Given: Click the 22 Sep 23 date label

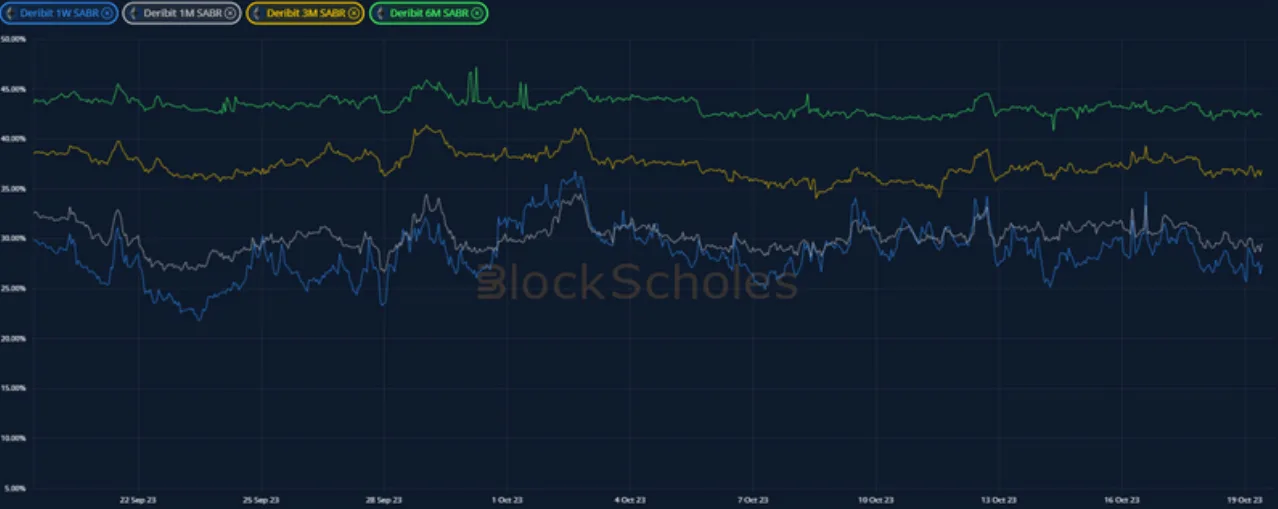Looking at the screenshot, I should click(137, 500).
